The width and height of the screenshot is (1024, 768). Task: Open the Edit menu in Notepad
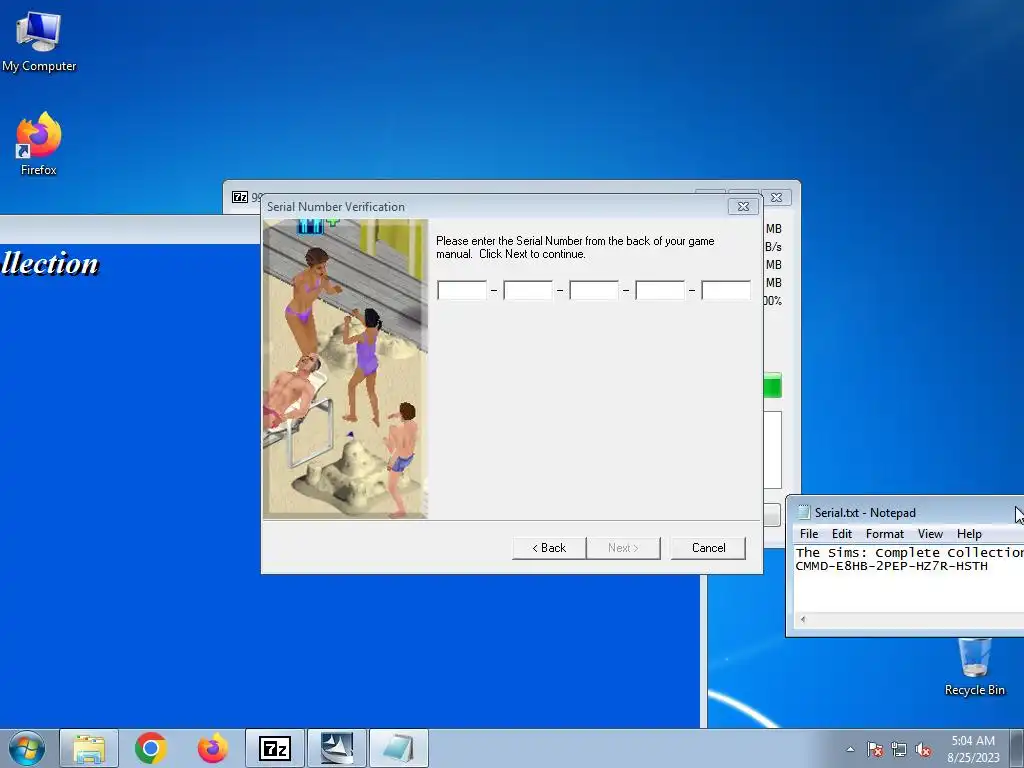pos(842,534)
